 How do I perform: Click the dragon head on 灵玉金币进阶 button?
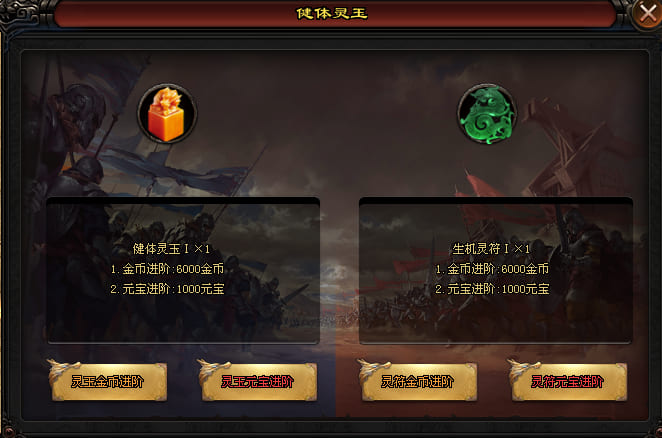point(62,370)
